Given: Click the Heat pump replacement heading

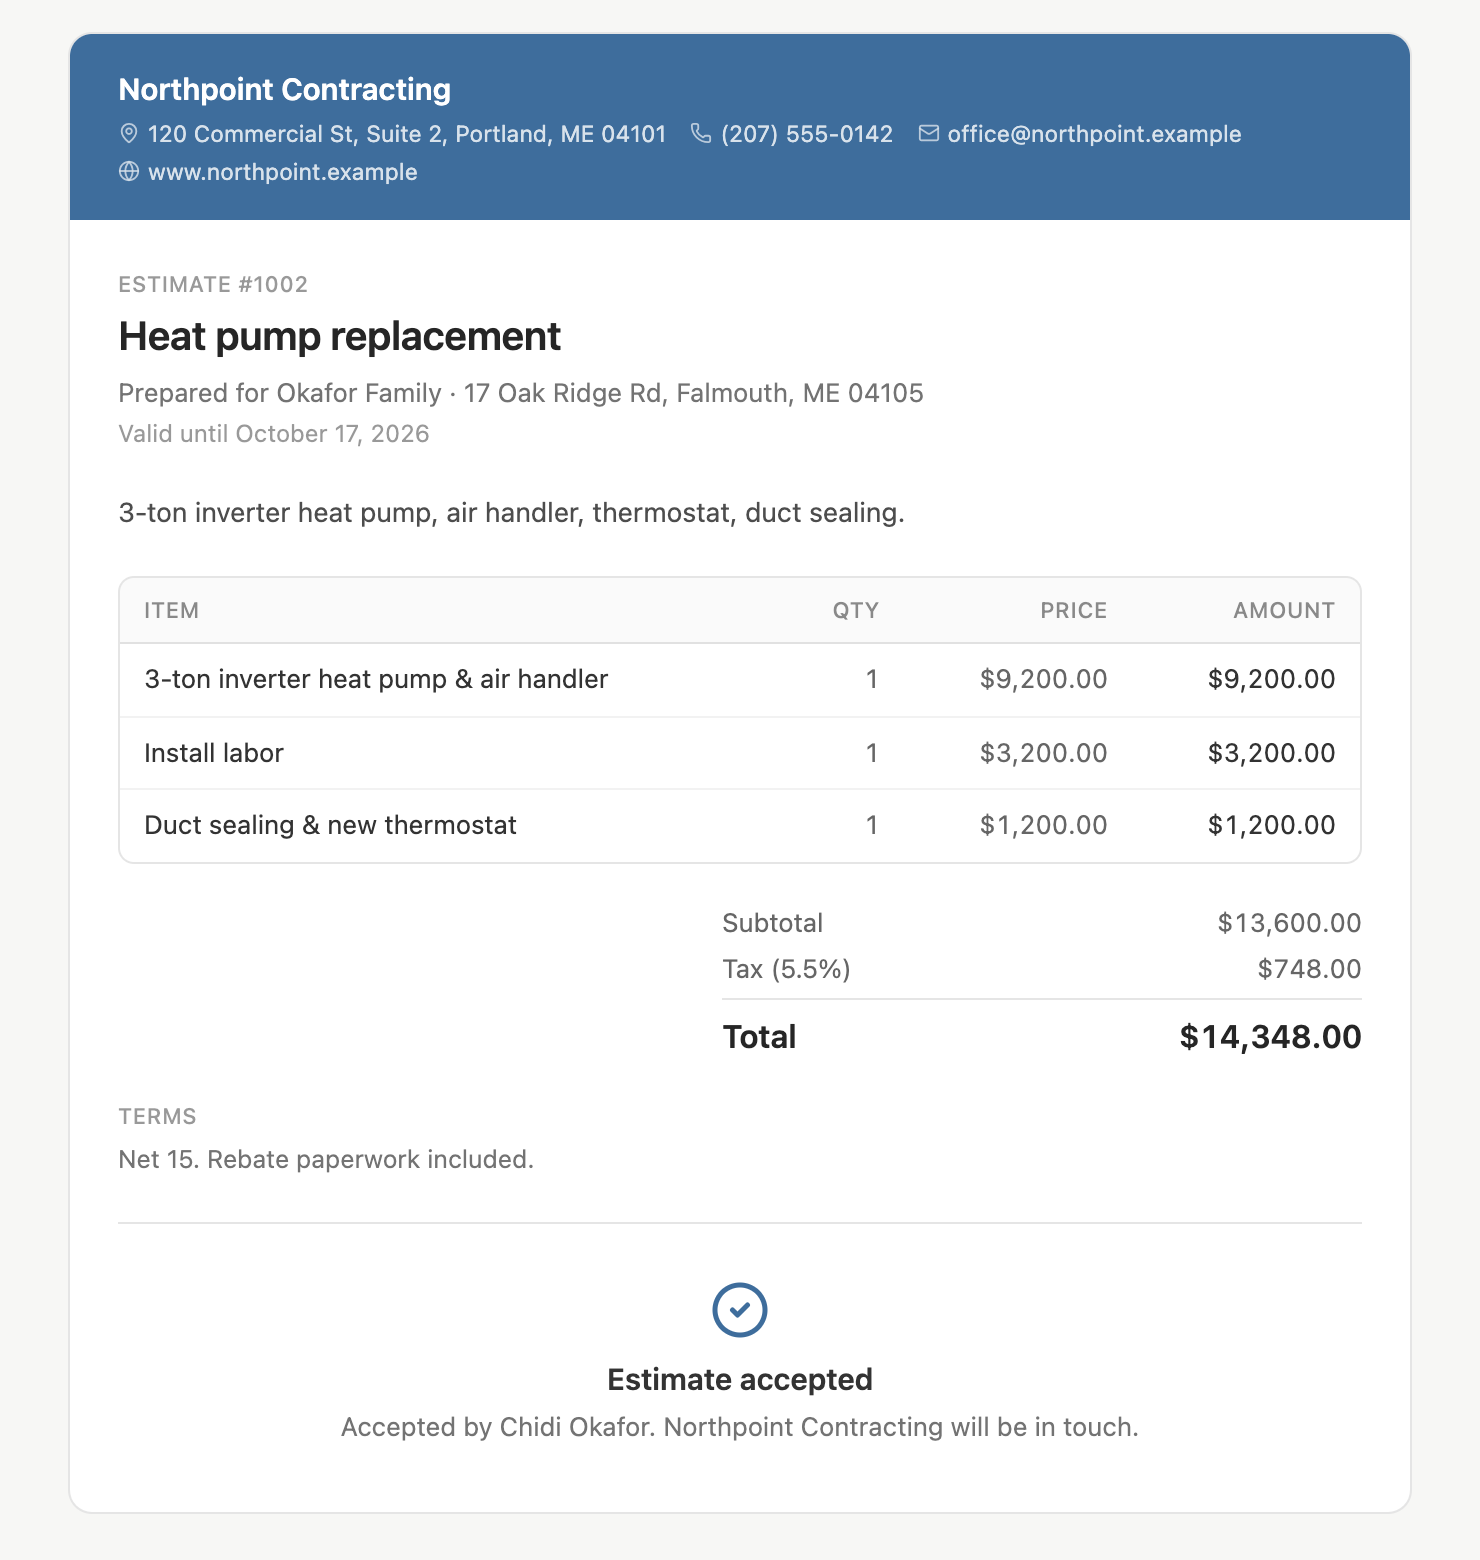Looking at the screenshot, I should pyautogui.click(x=340, y=336).
